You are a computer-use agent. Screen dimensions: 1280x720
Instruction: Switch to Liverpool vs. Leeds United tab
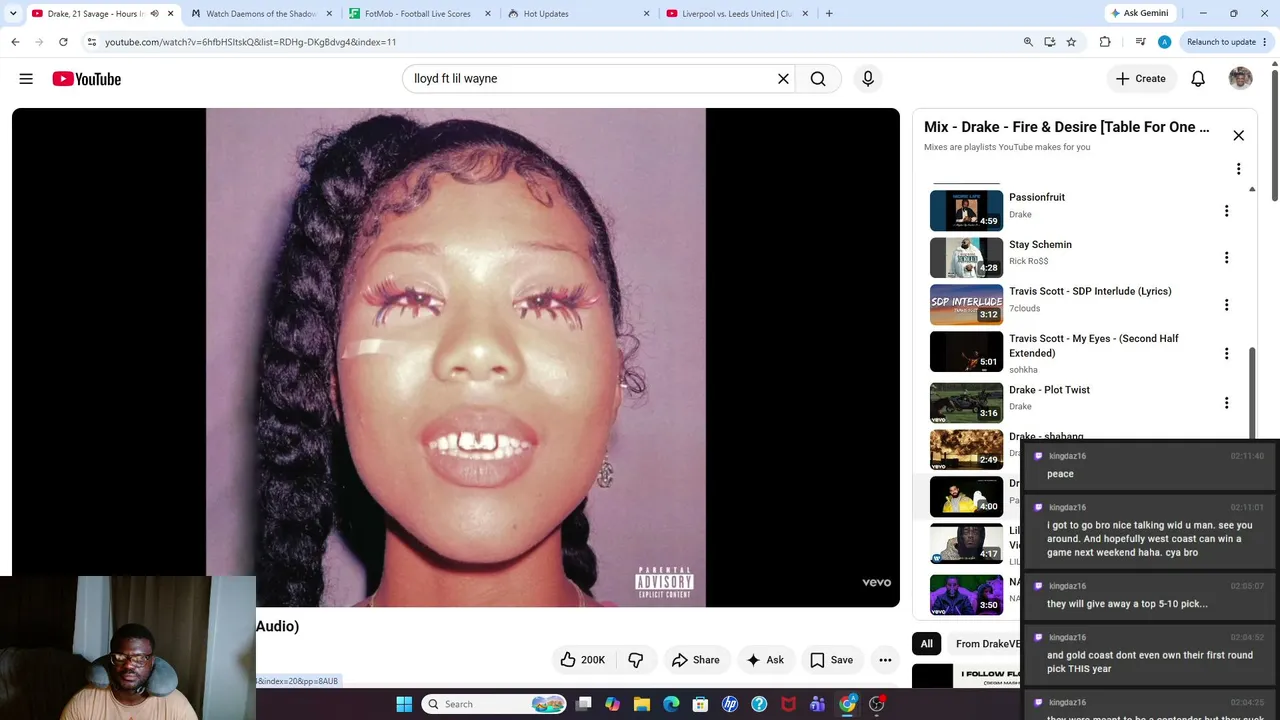point(736,14)
